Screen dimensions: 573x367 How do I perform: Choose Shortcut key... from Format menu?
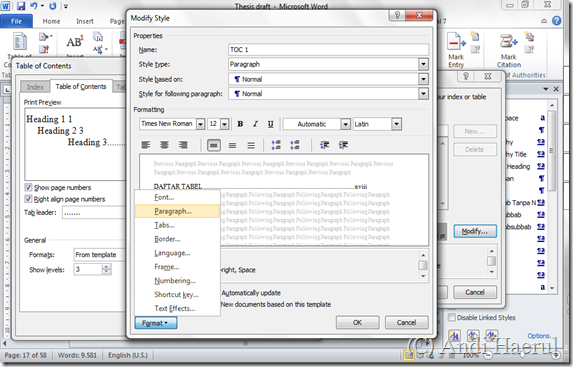tap(177, 295)
